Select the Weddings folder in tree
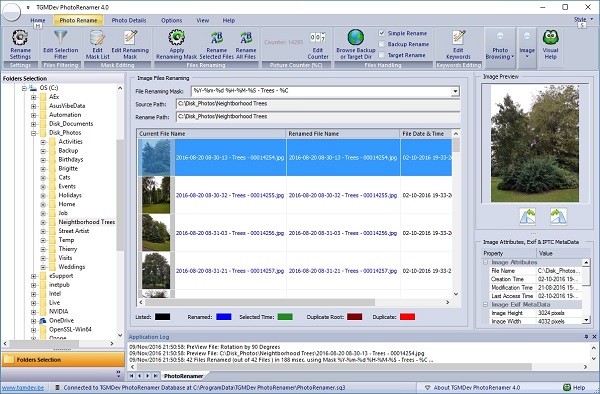This screenshot has height=394, width=600. (x=72, y=267)
